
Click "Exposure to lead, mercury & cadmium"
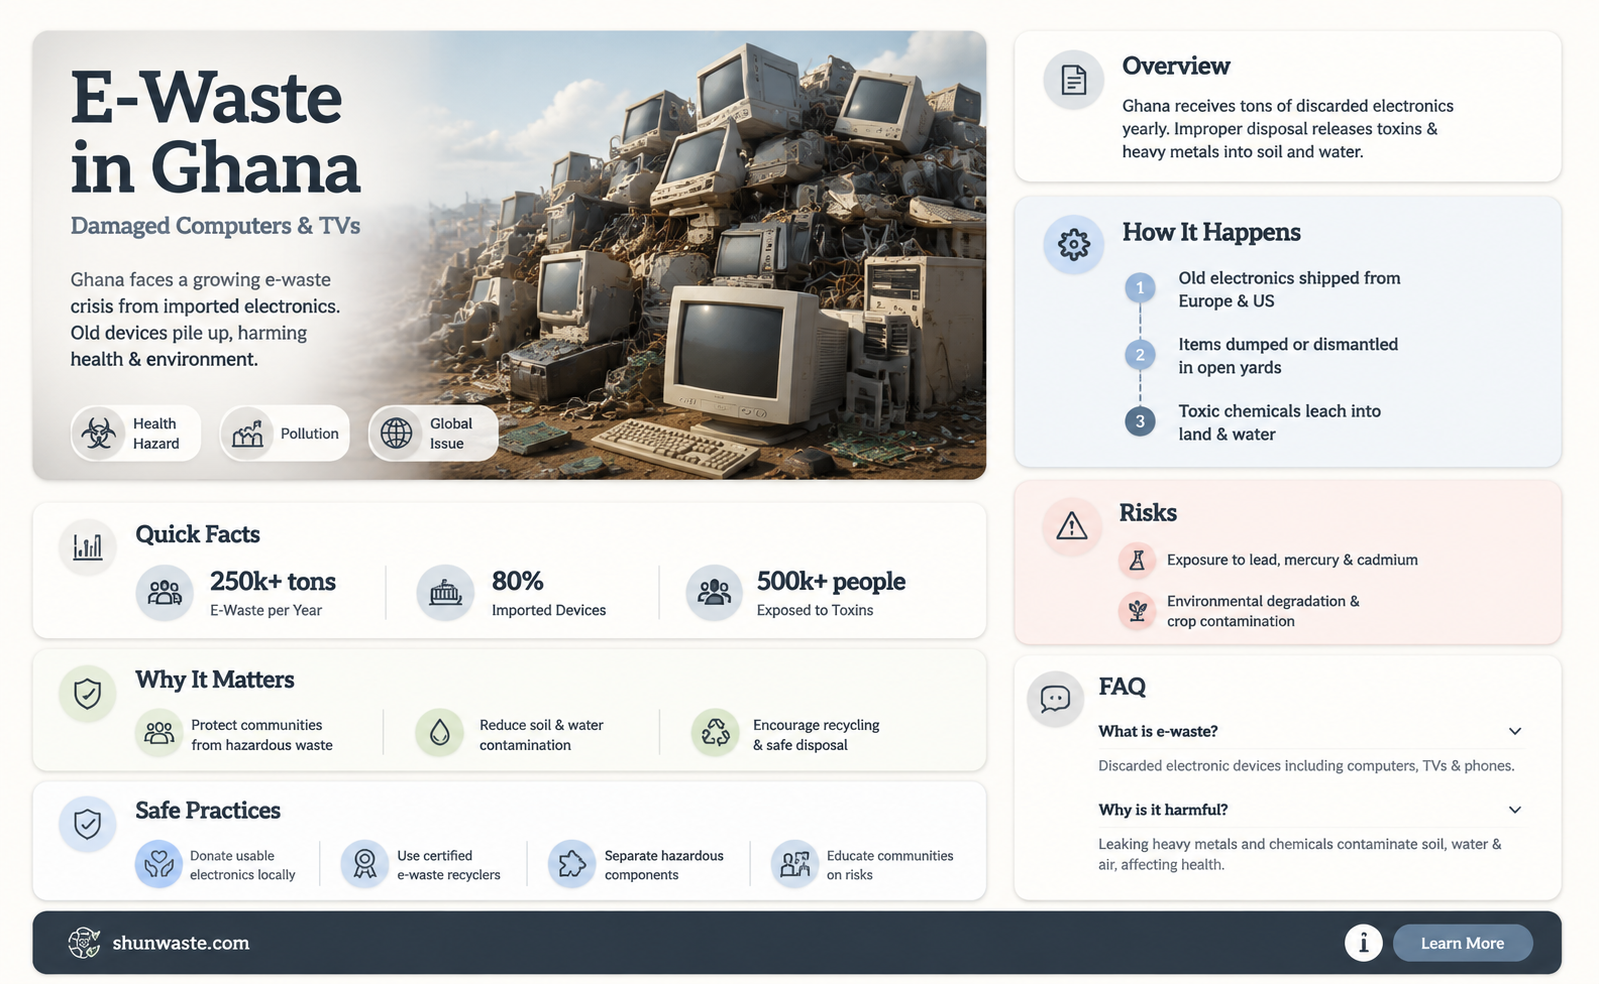pos(1292,560)
